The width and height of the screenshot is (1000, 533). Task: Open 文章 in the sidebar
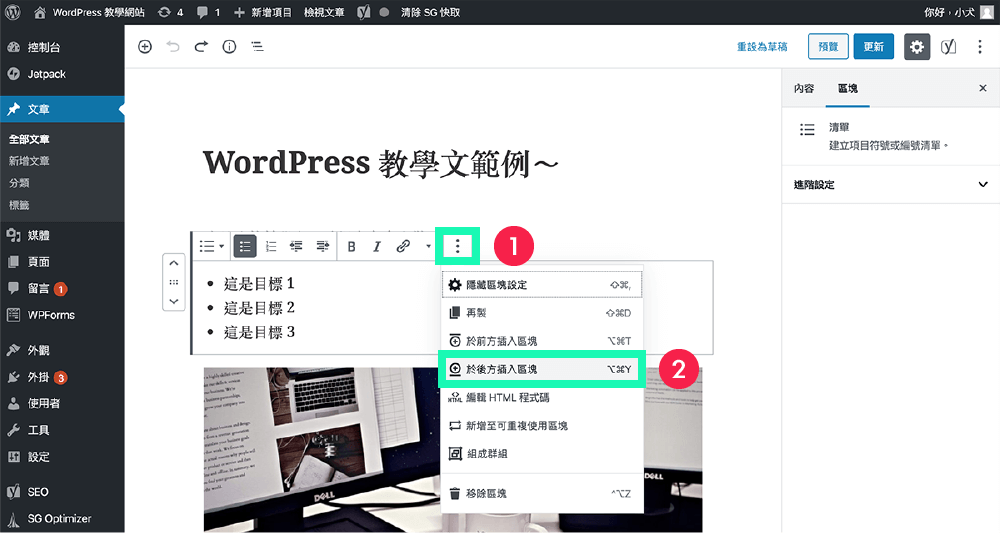[x=62, y=109]
